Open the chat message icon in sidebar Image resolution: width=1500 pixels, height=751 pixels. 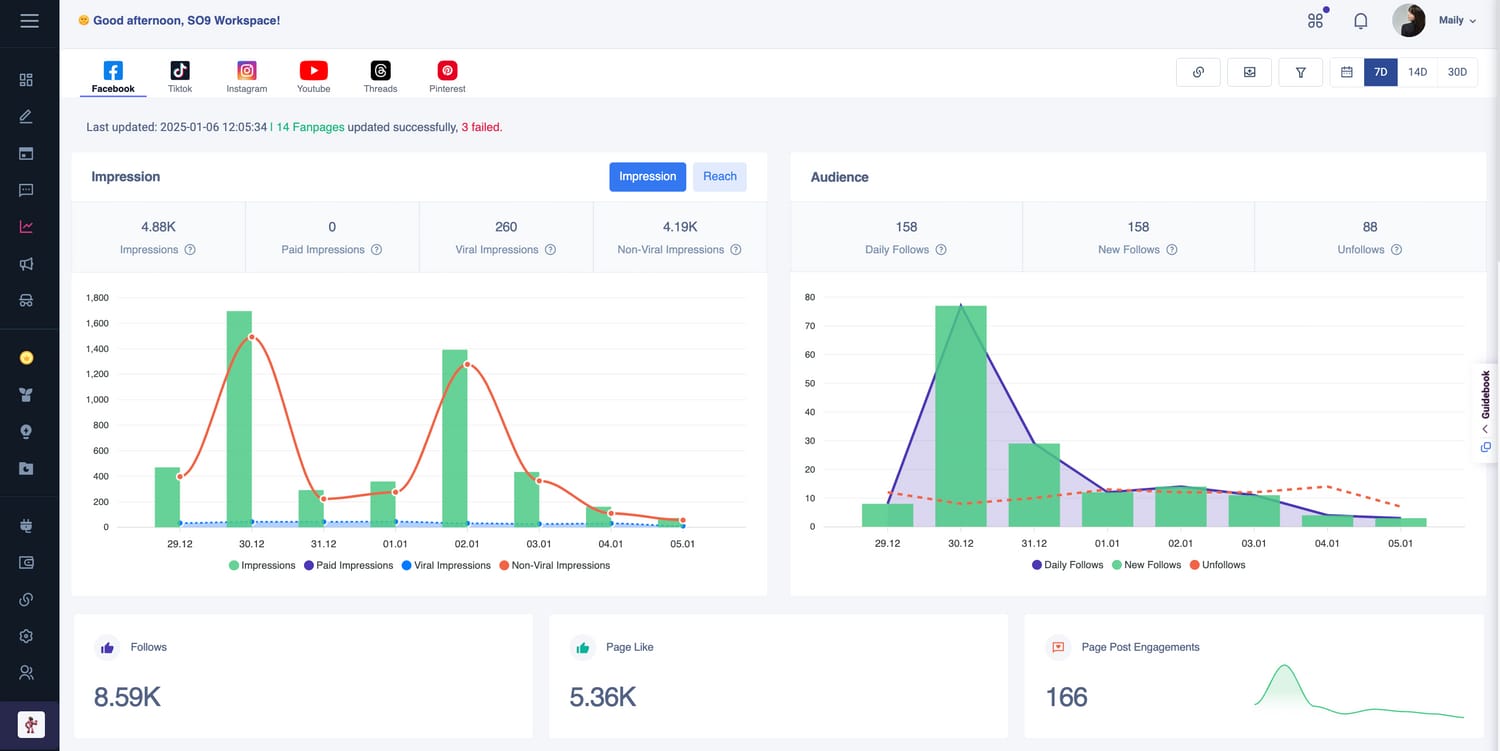pos(26,190)
